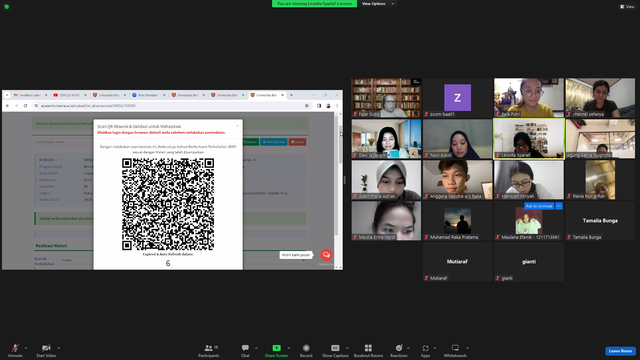Select Tamalia Bunga's participant tile
The width and height of the screenshot is (640, 360).
600,220
